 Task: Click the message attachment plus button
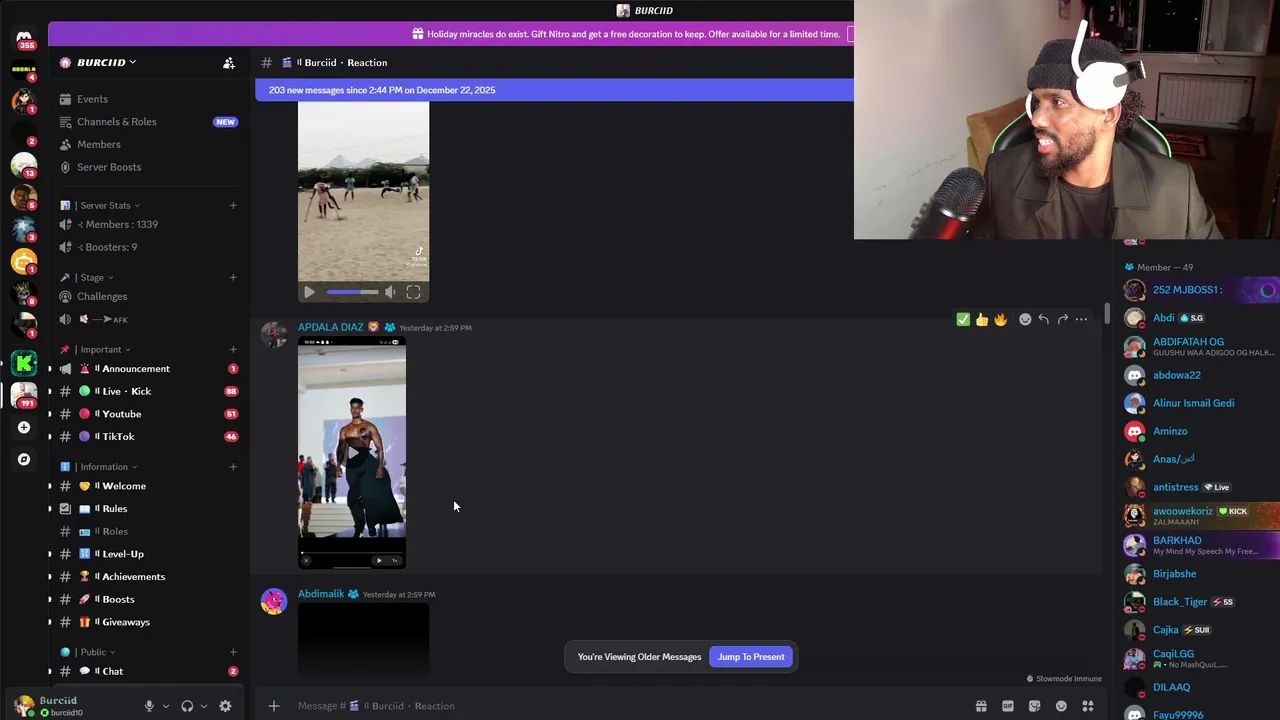click(x=273, y=706)
